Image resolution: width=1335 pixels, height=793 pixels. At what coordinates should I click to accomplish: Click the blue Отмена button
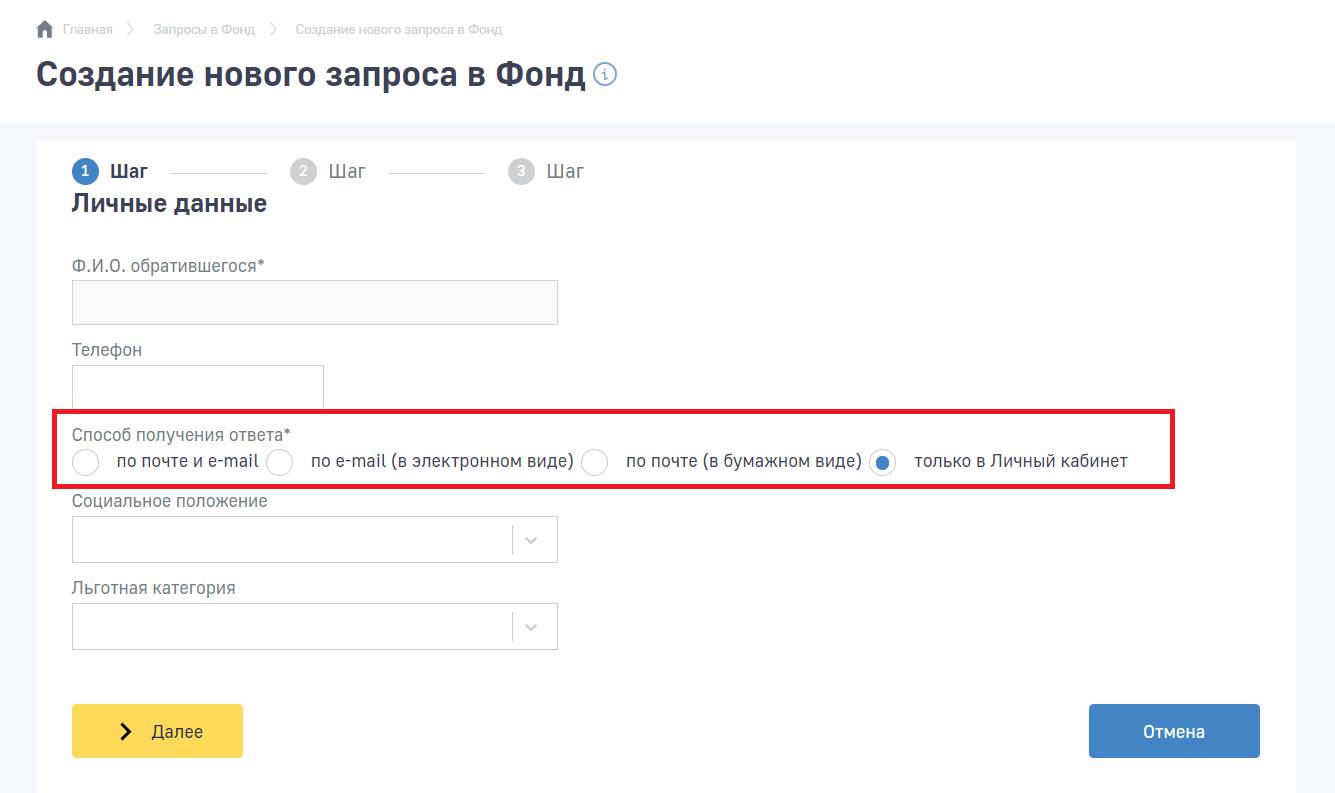[1173, 731]
